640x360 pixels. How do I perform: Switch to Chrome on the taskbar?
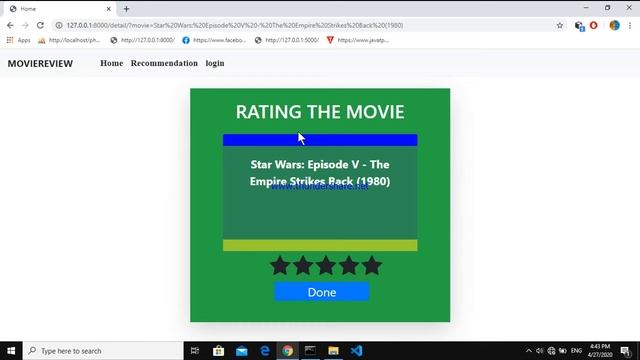(x=287, y=351)
